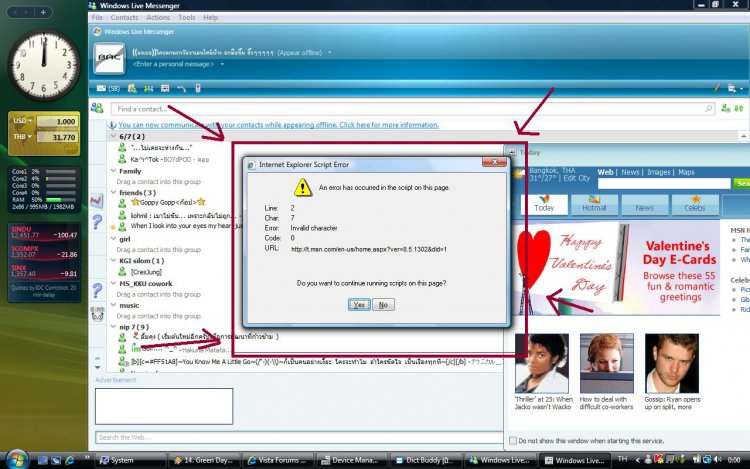Viewport: 750px width, 469px height.
Task: Click the Search the Web field
Action: click(x=299, y=437)
